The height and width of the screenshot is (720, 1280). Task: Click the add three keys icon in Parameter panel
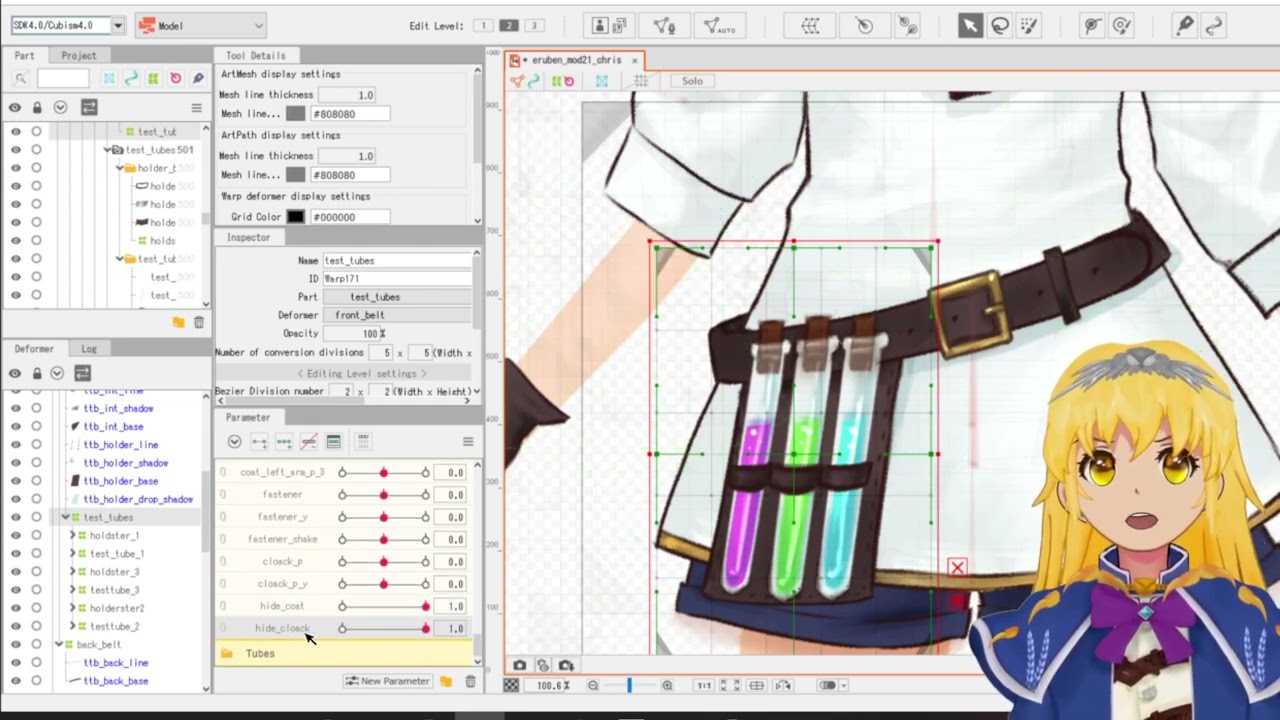(x=284, y=442)
